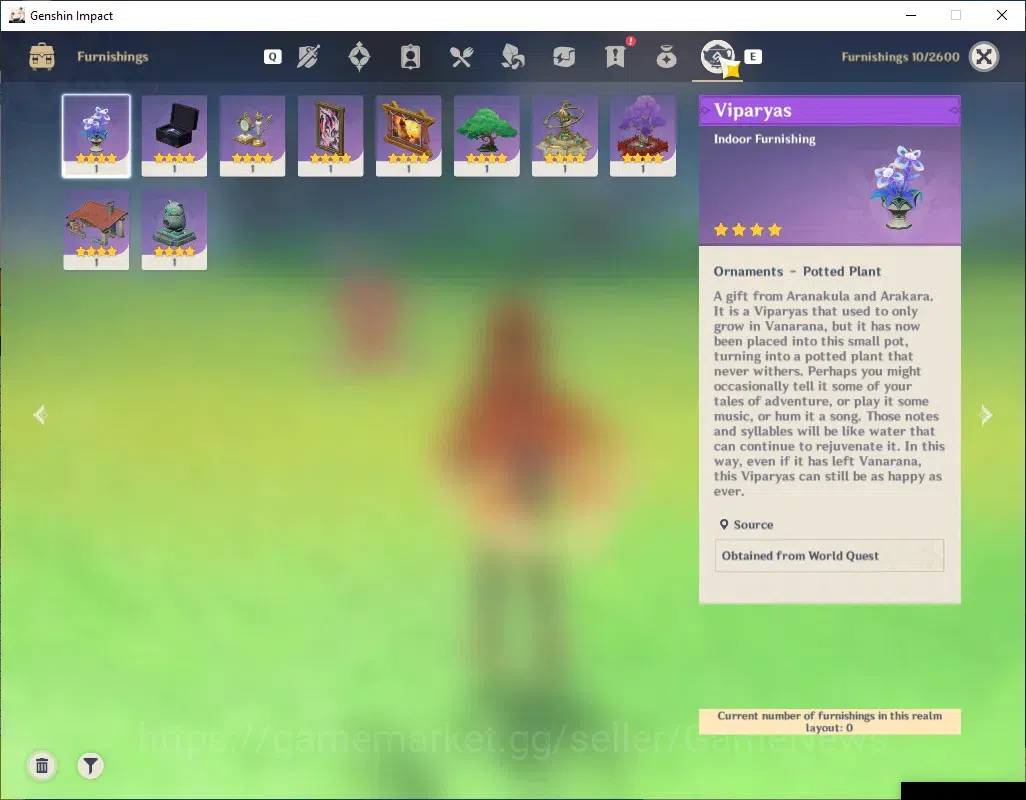Image resolution: width=1026 pixels, height=800 pixels.
Task: Select the wooden framed orange painting
Action: (408, 136)
